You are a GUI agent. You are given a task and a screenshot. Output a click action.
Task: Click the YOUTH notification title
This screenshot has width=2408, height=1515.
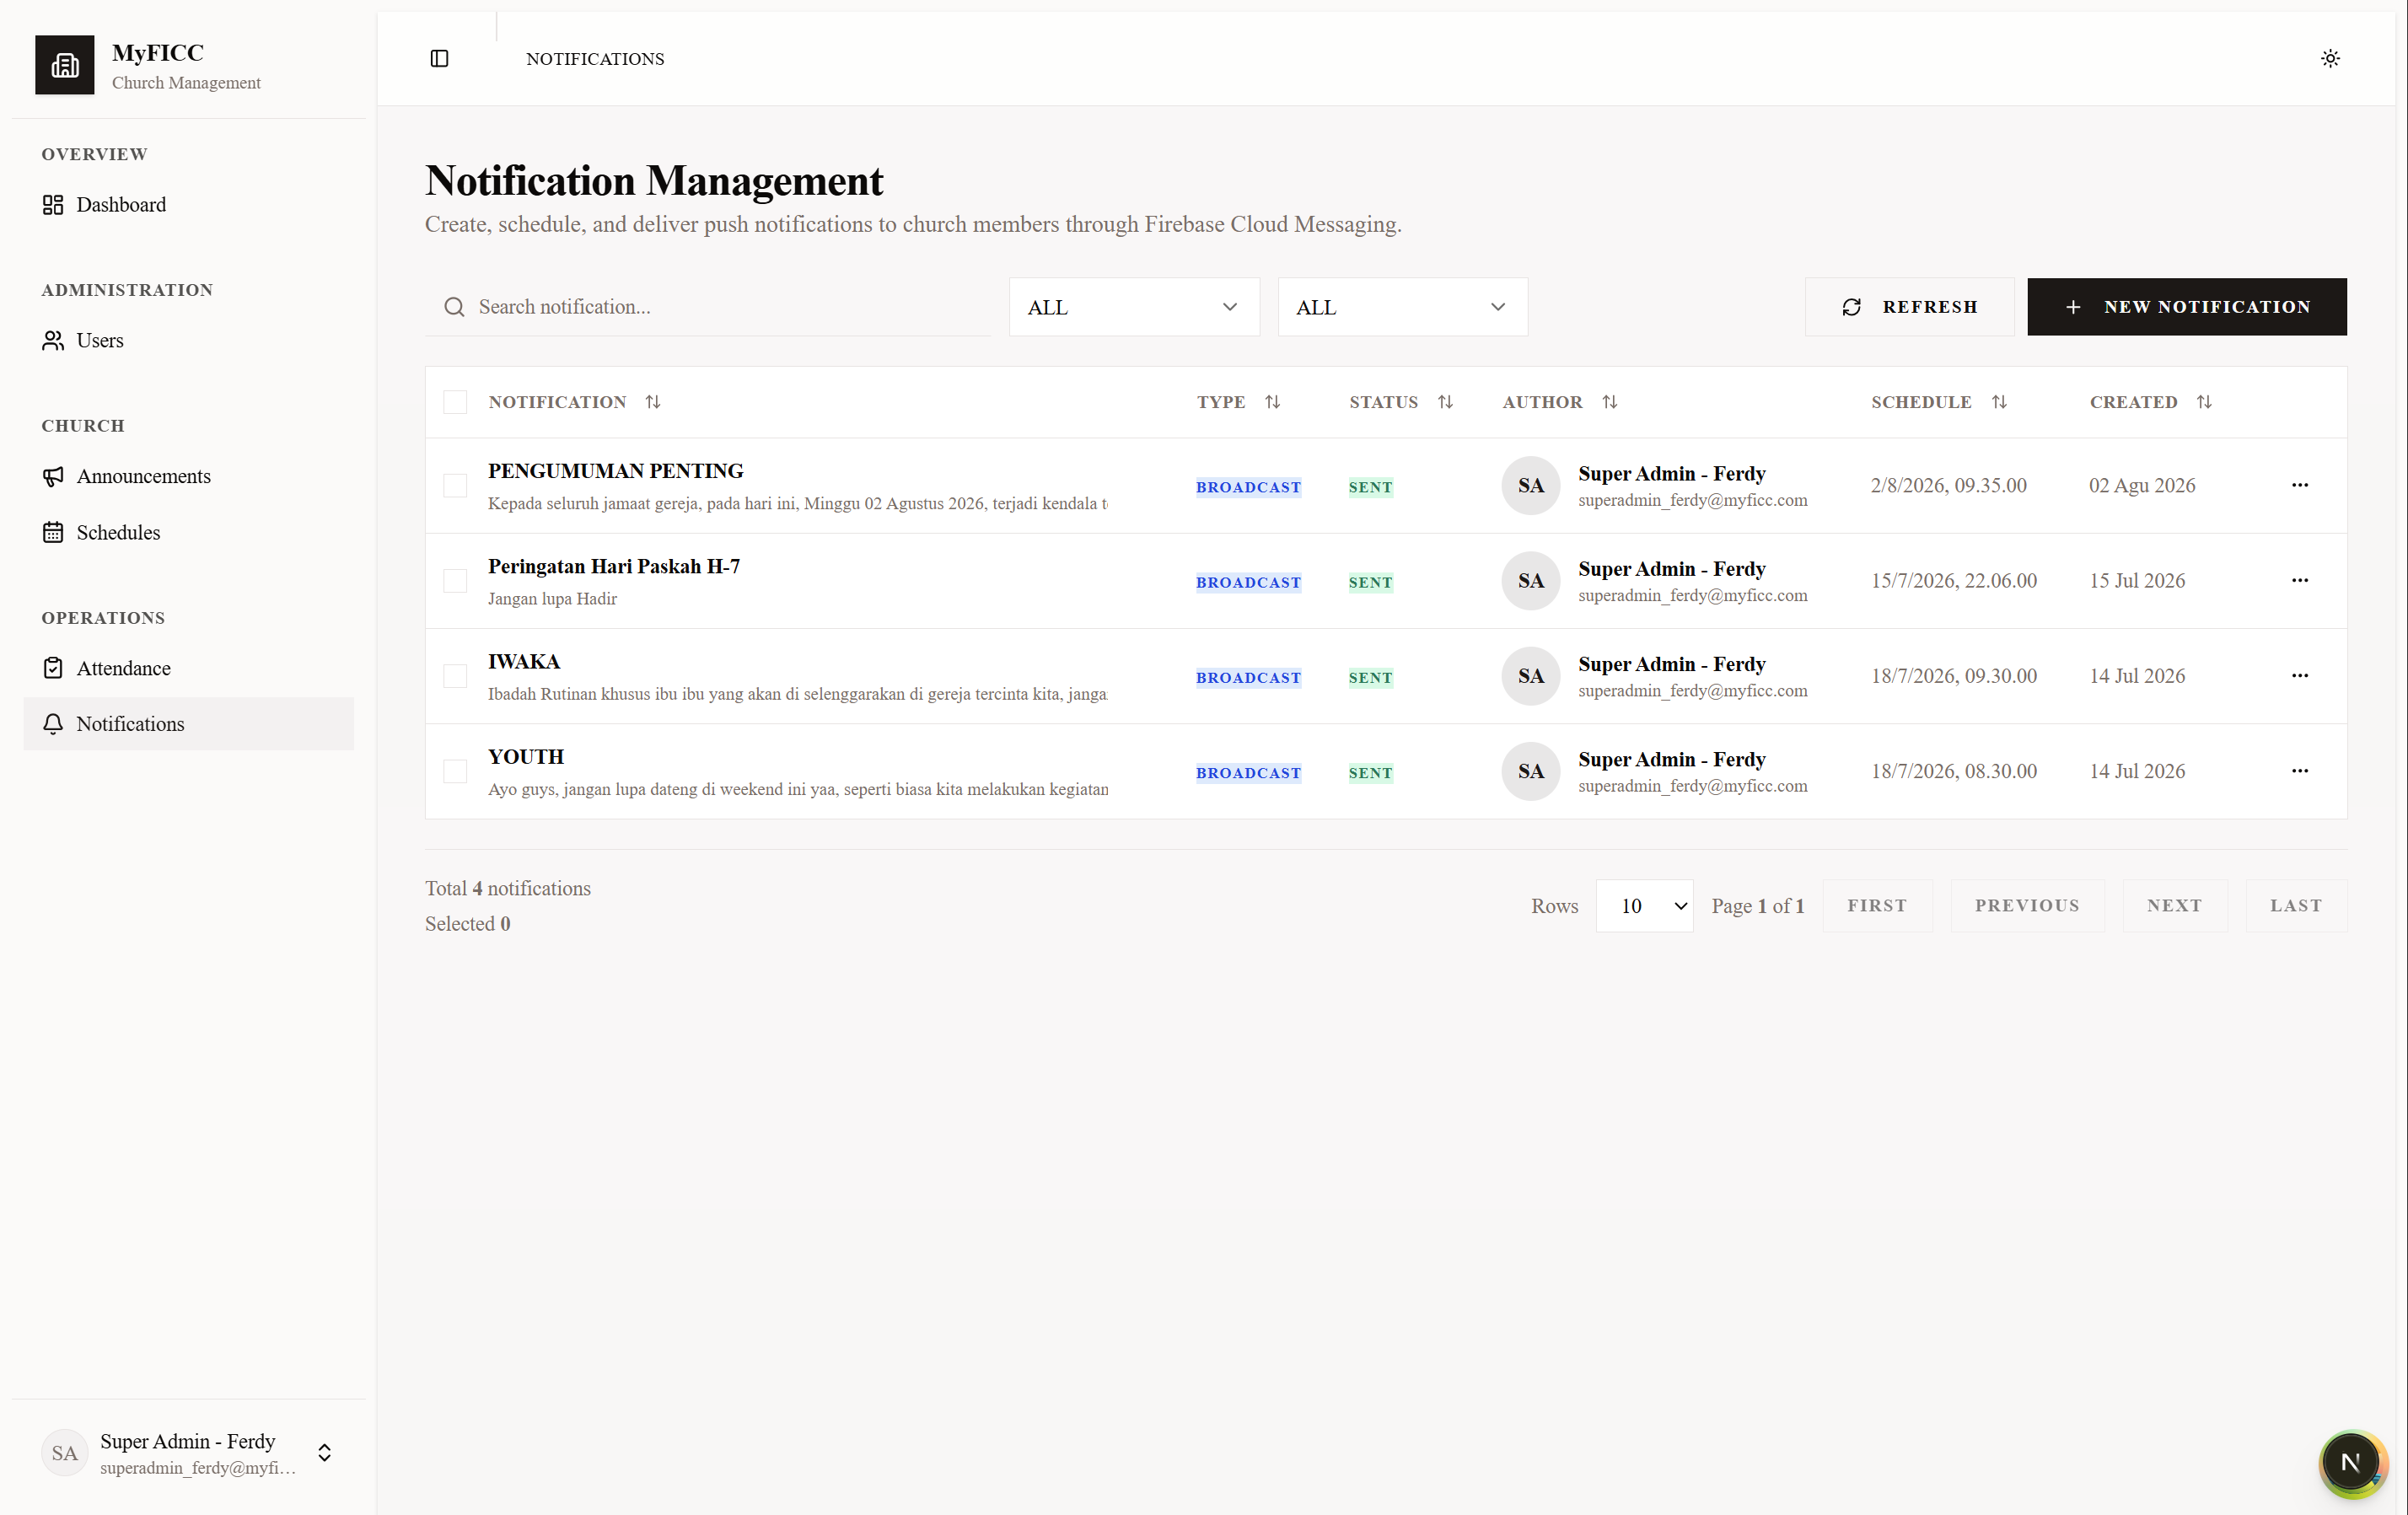click(526, 757)
